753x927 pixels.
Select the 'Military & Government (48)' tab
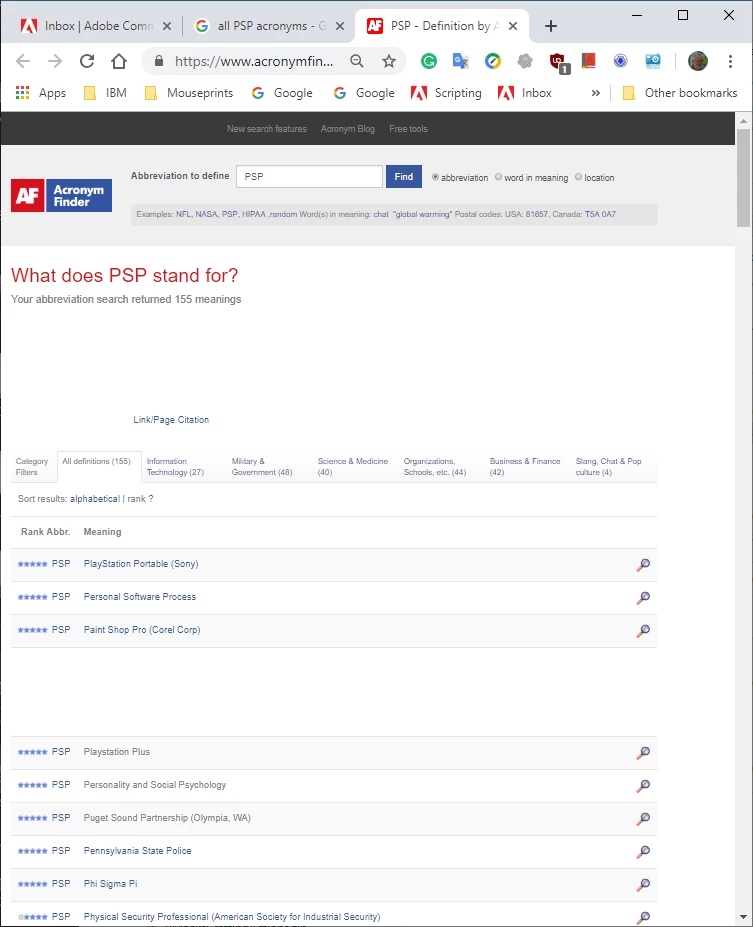pos(262,466)
